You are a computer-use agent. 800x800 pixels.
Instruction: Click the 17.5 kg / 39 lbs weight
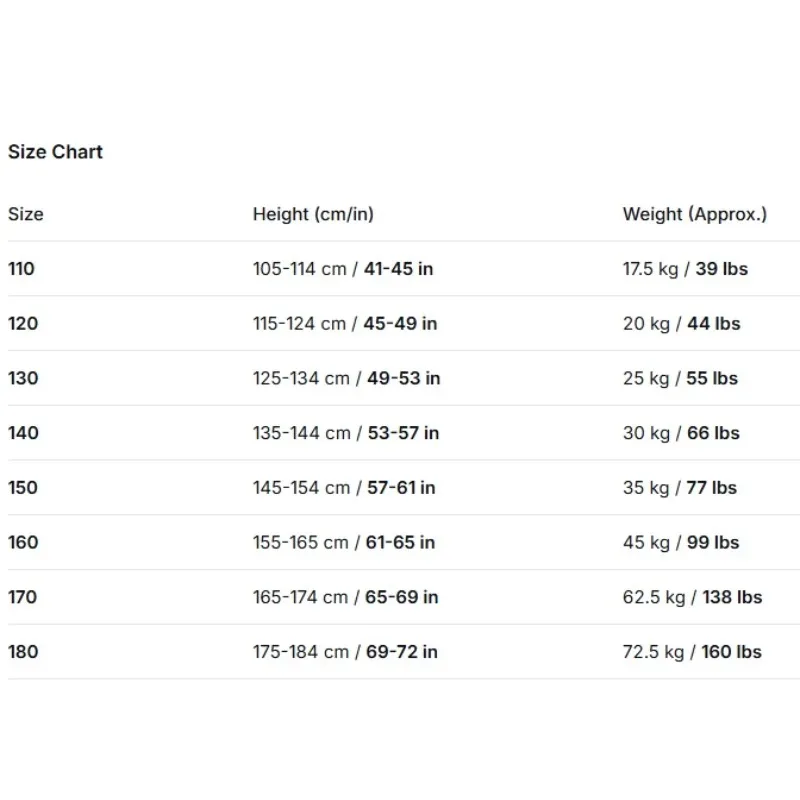(x=685, y=269)
